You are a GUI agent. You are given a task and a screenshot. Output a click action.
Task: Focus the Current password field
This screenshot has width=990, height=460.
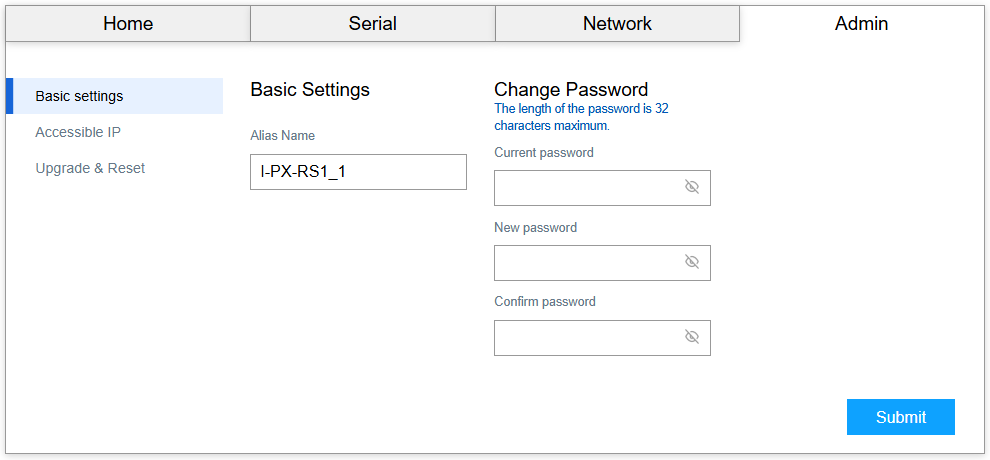coord(586,188)
